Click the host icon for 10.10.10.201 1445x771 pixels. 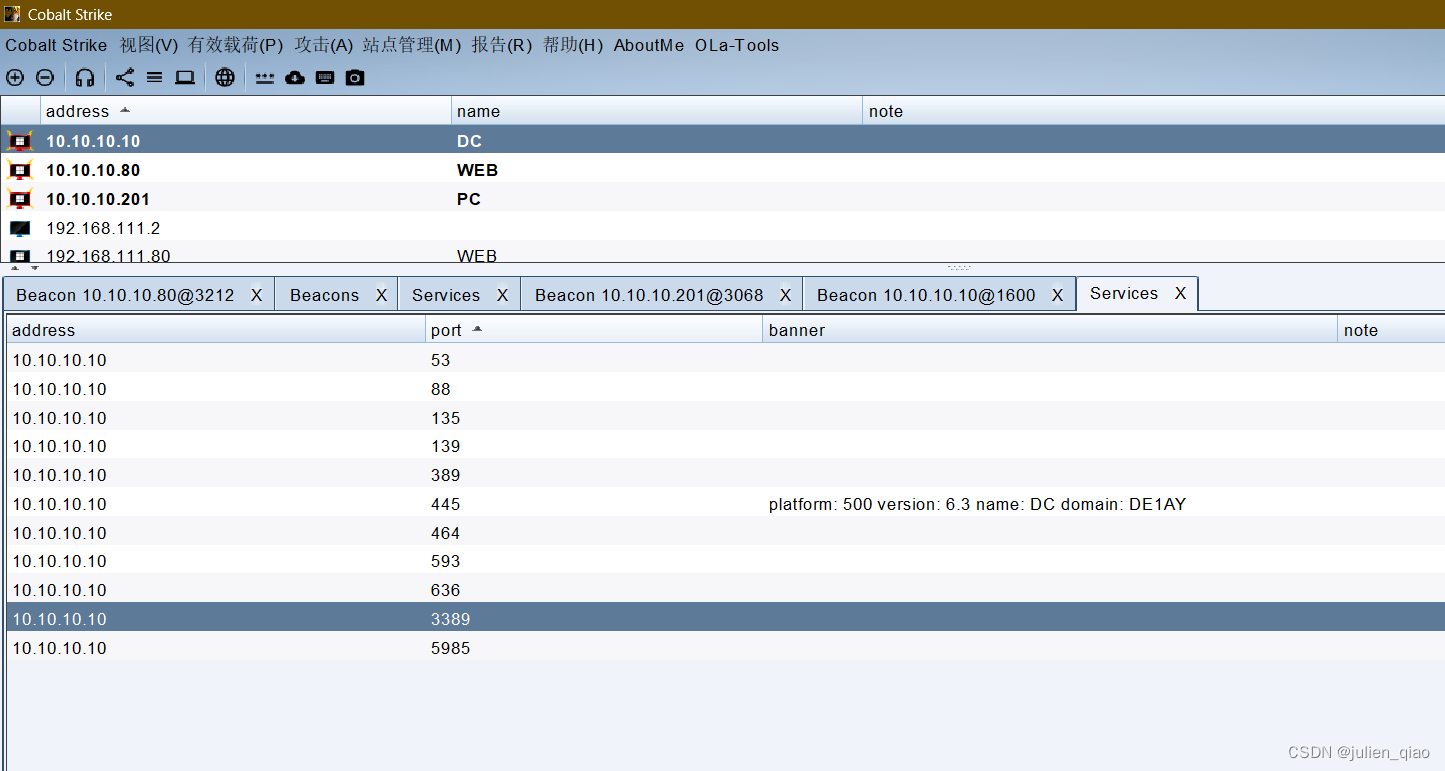(x=20, y=199)
